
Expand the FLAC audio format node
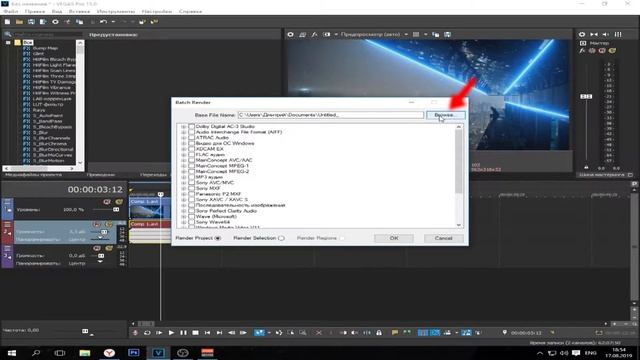(184, 155)
